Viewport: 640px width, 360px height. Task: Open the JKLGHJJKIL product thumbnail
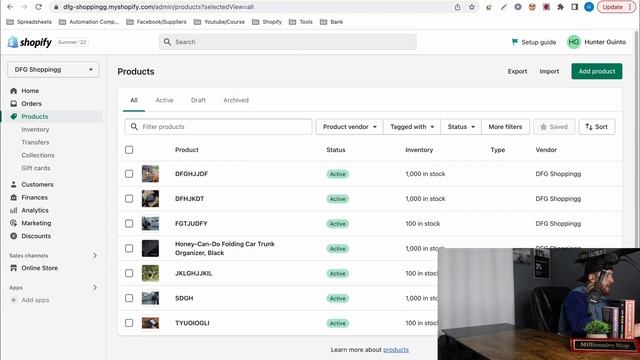150,273
